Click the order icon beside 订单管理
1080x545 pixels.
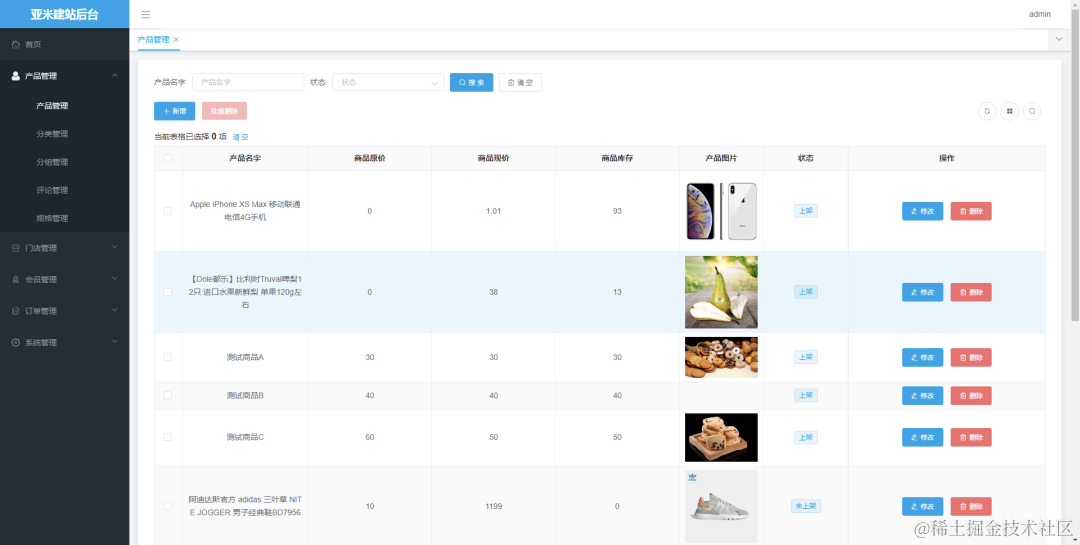point(16,311)
